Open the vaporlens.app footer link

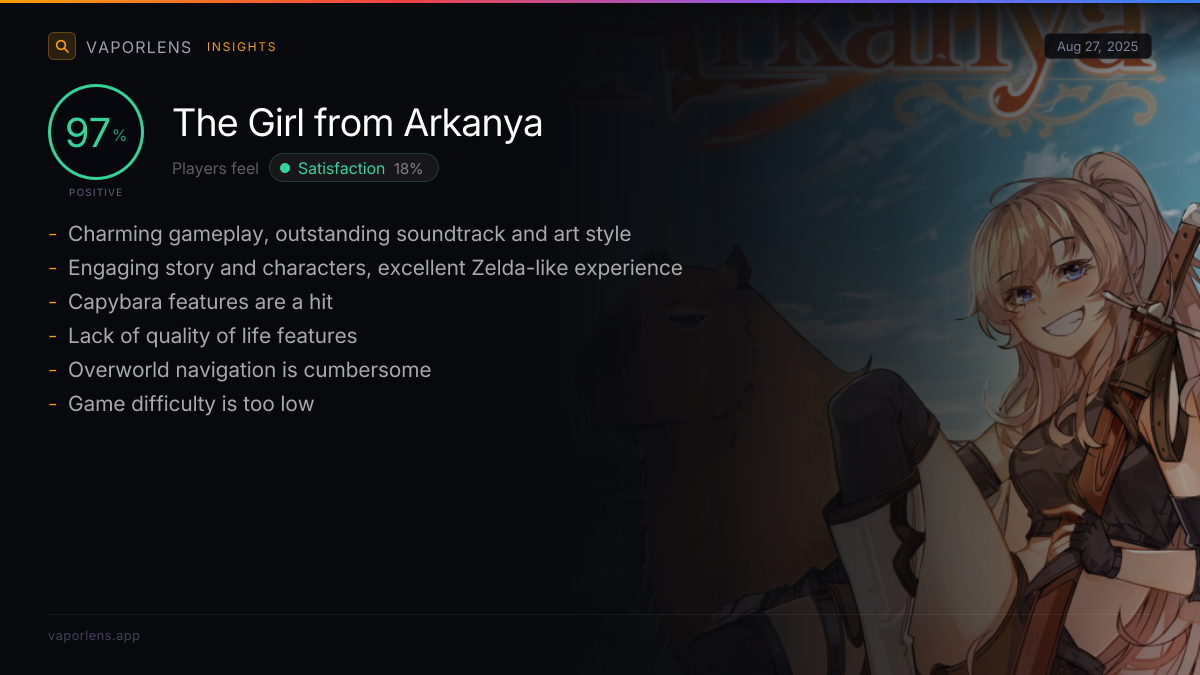[94, 635]
